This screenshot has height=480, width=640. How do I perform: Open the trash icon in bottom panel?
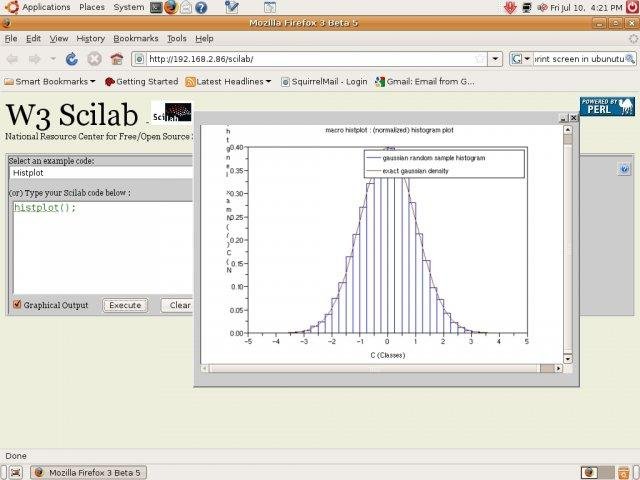(x=624, y=472)
